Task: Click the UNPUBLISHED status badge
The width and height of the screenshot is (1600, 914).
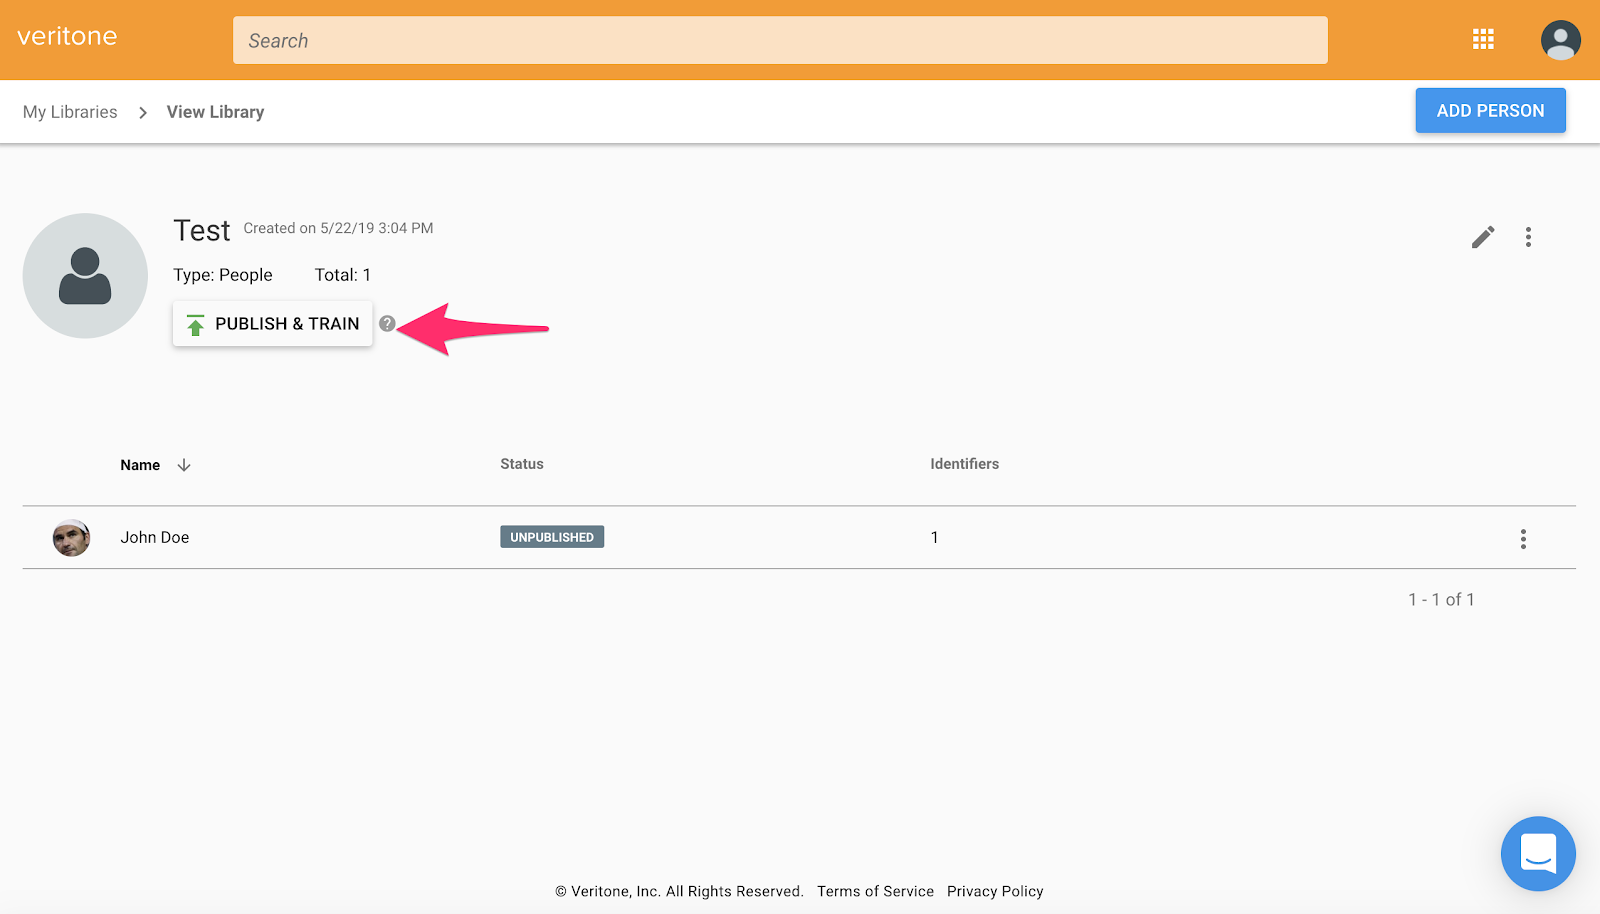Action: coord(552,537)
